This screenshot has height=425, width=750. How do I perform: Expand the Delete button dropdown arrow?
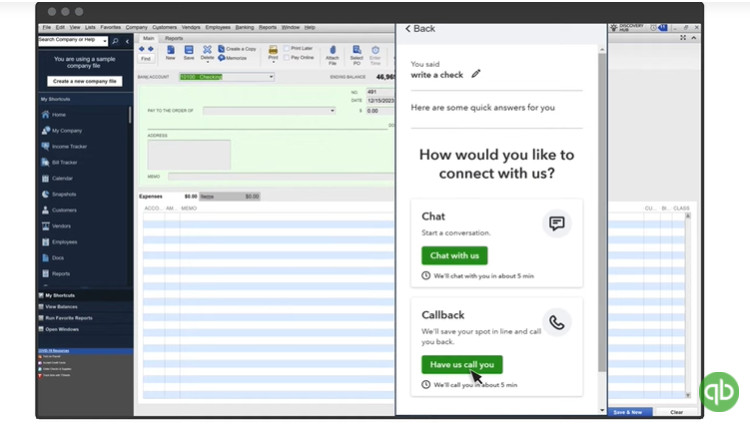click(x=207, y=62)
